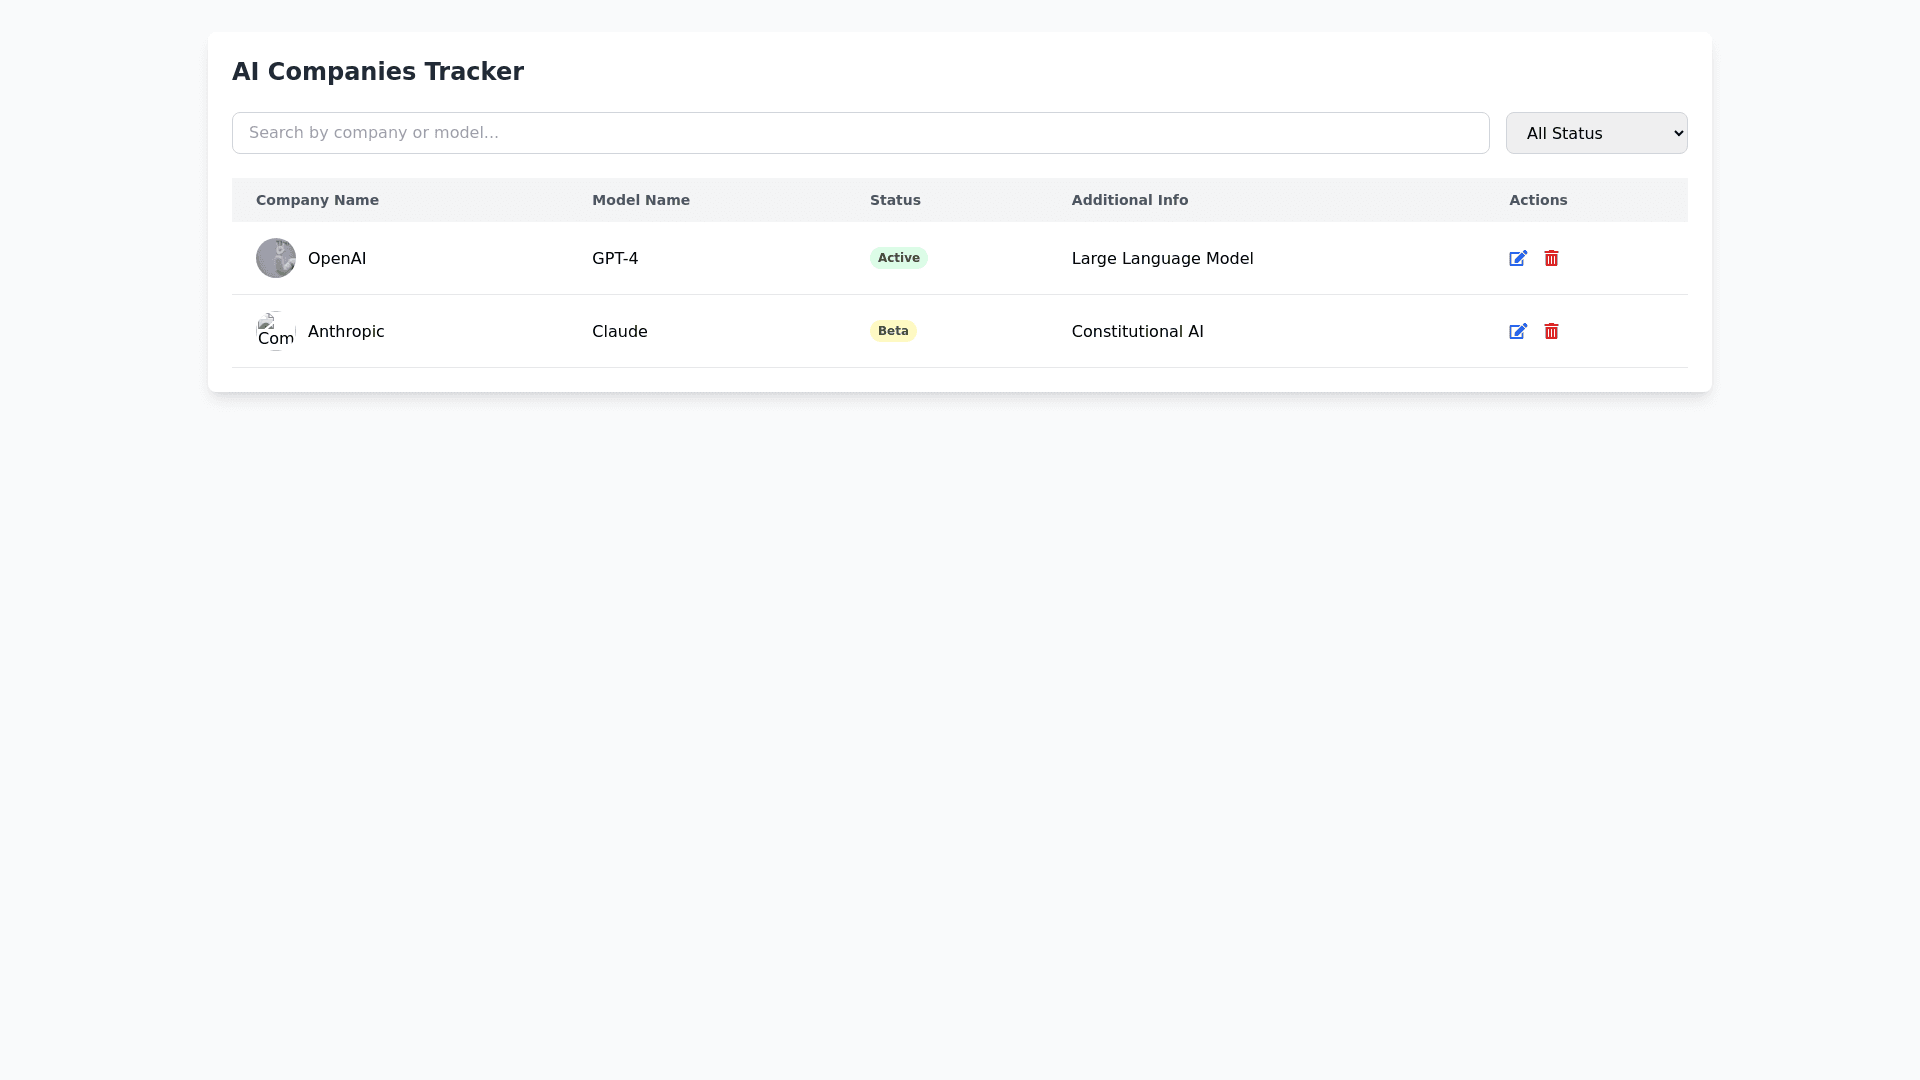Click the Model Name column header
Viewport: 1920px width, 1080px height.
point(640,200)
